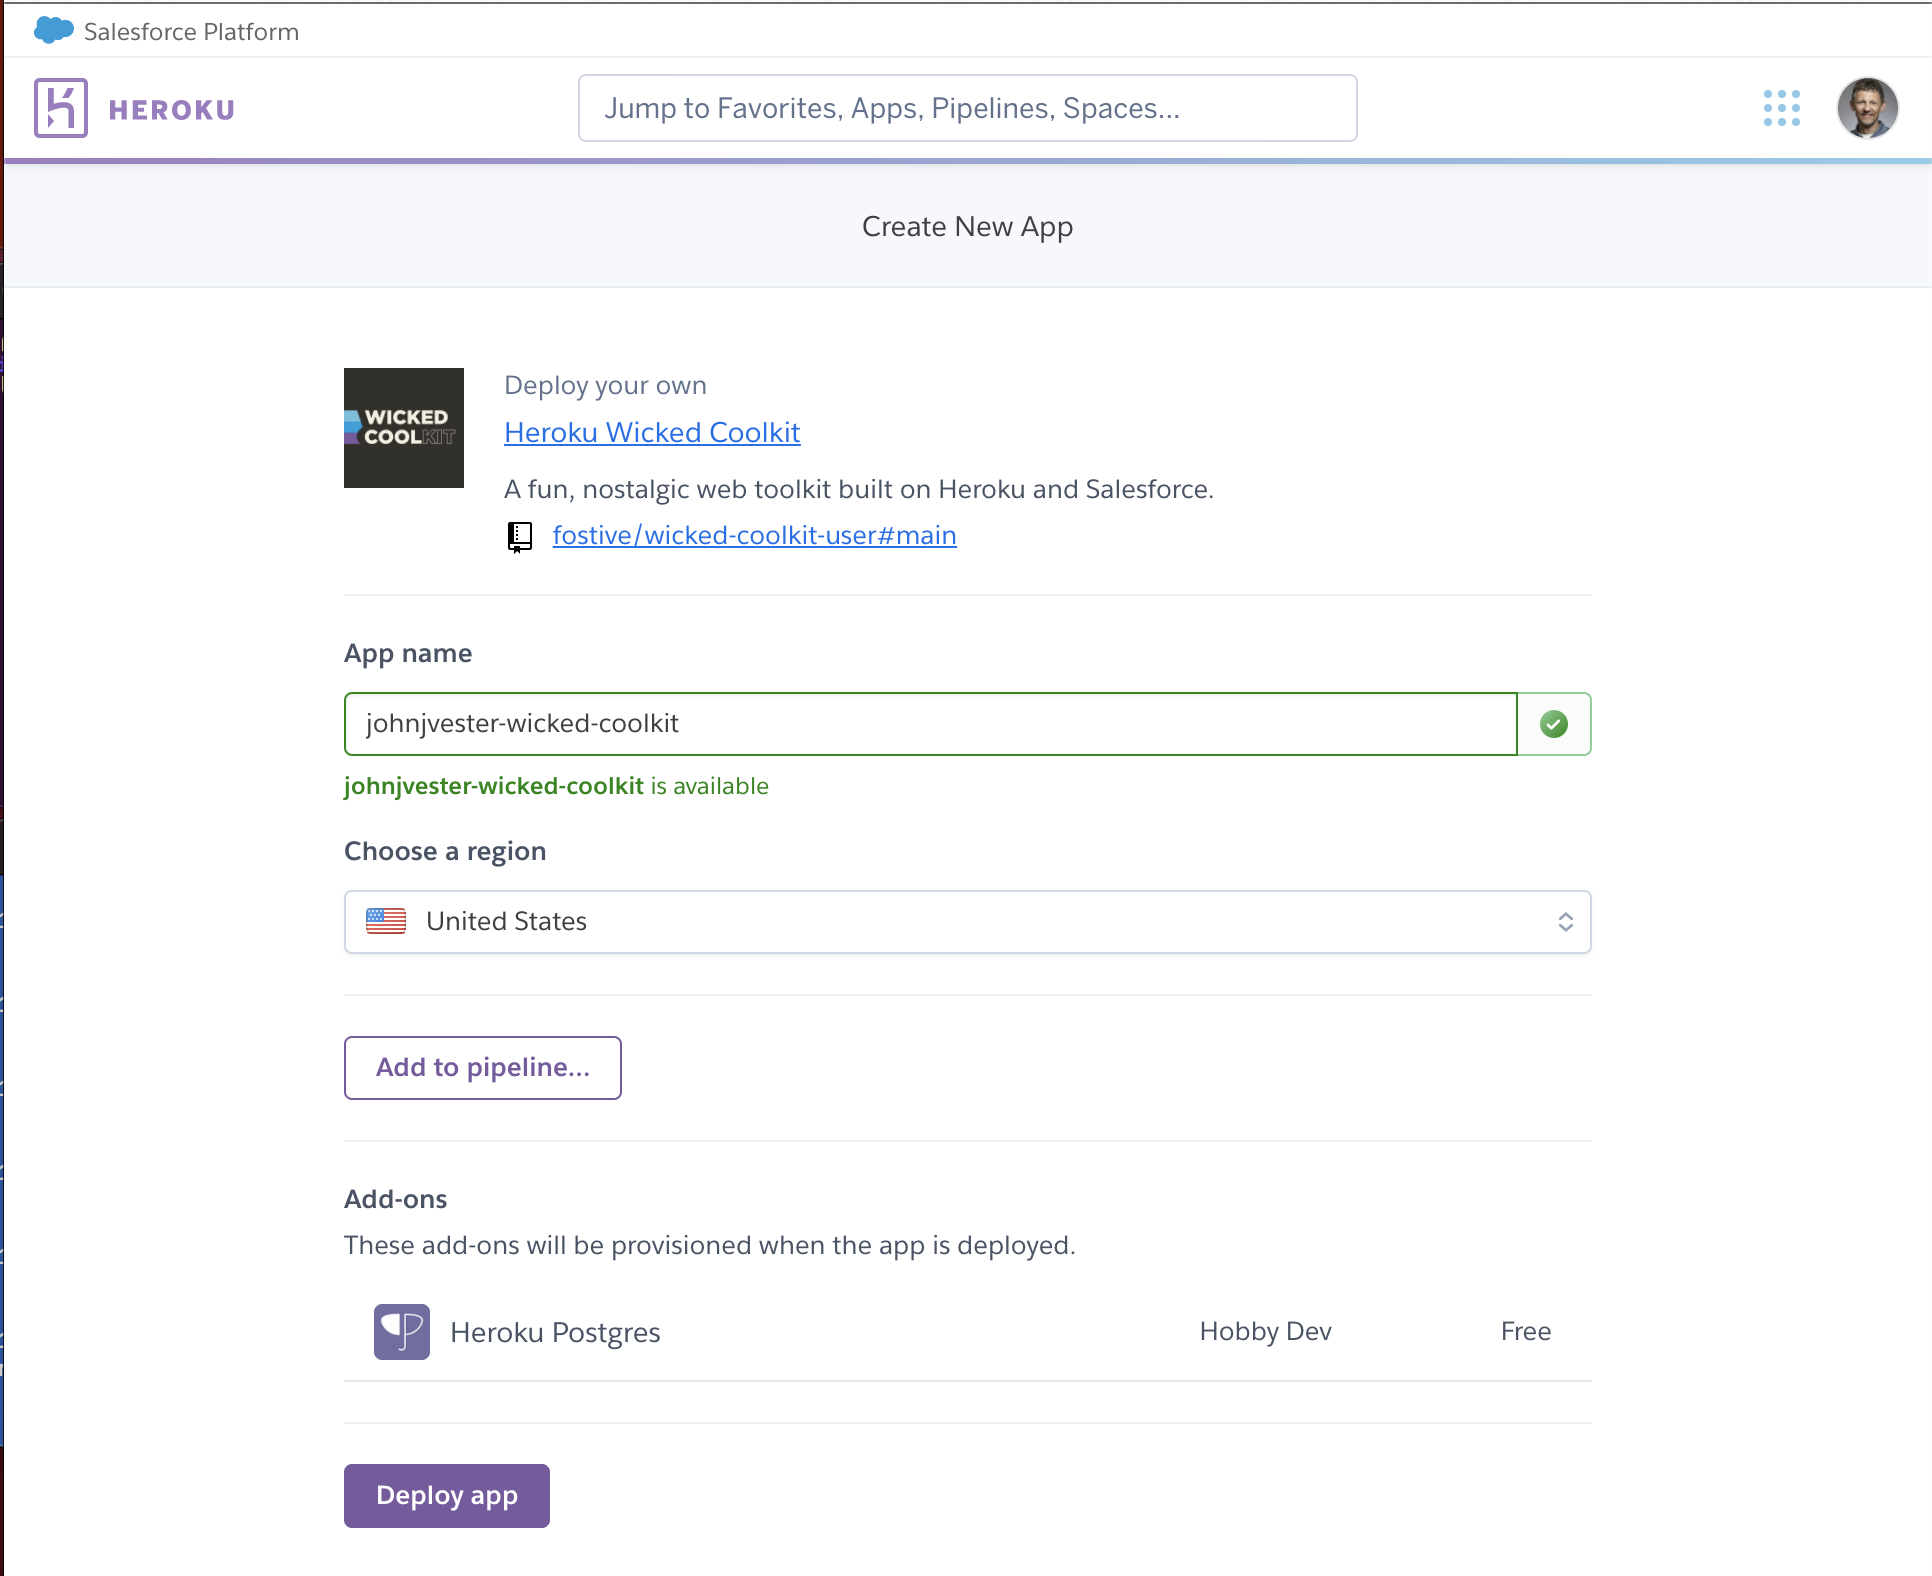This screenshot has height=1576, width=1932.
Task: Open the fostive/wicked-coolkit-user#main repo link
Action: (x=754, y=536)
